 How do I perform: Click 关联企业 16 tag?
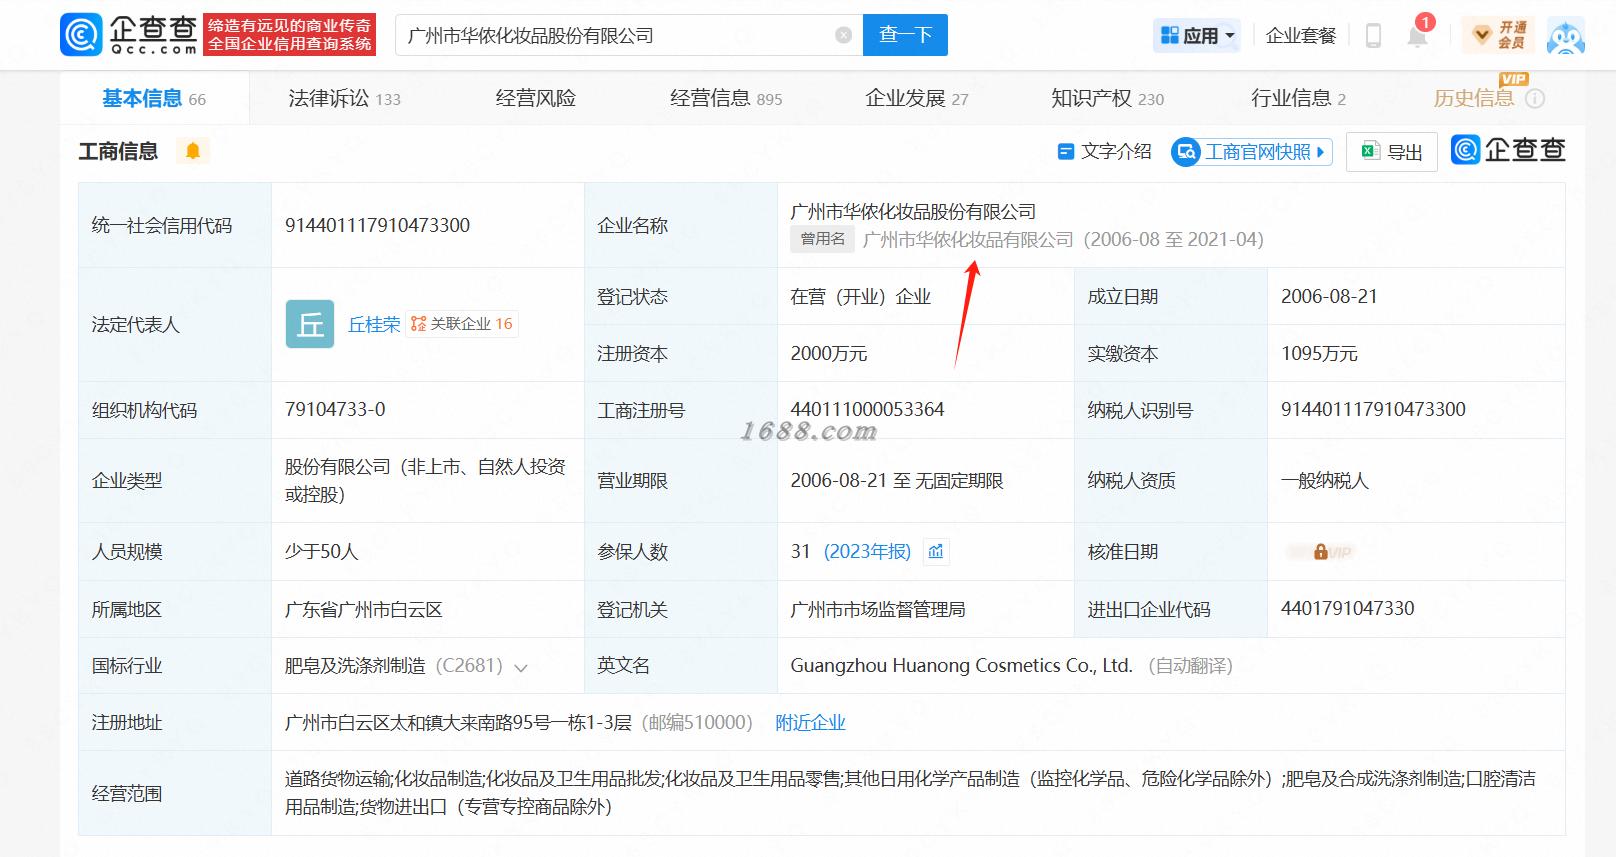click(x=462, y=324)
